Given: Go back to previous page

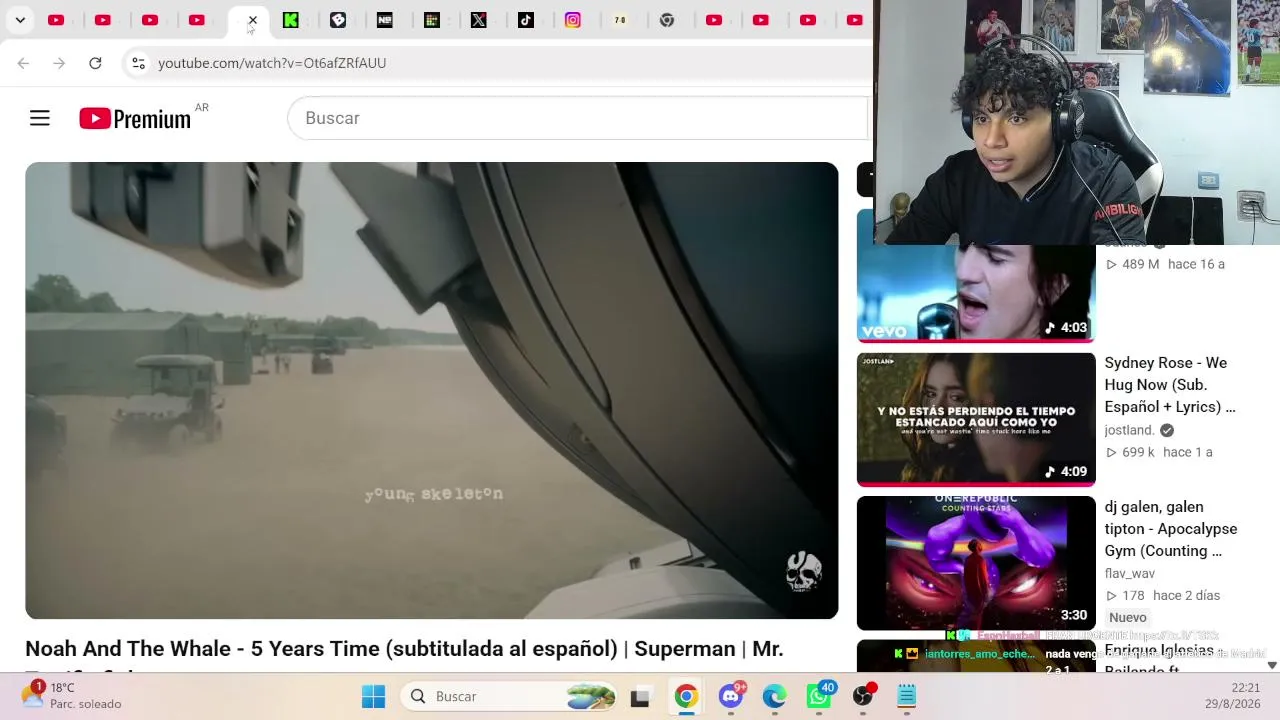Looking at the screenshot, I should coord(23,63).
